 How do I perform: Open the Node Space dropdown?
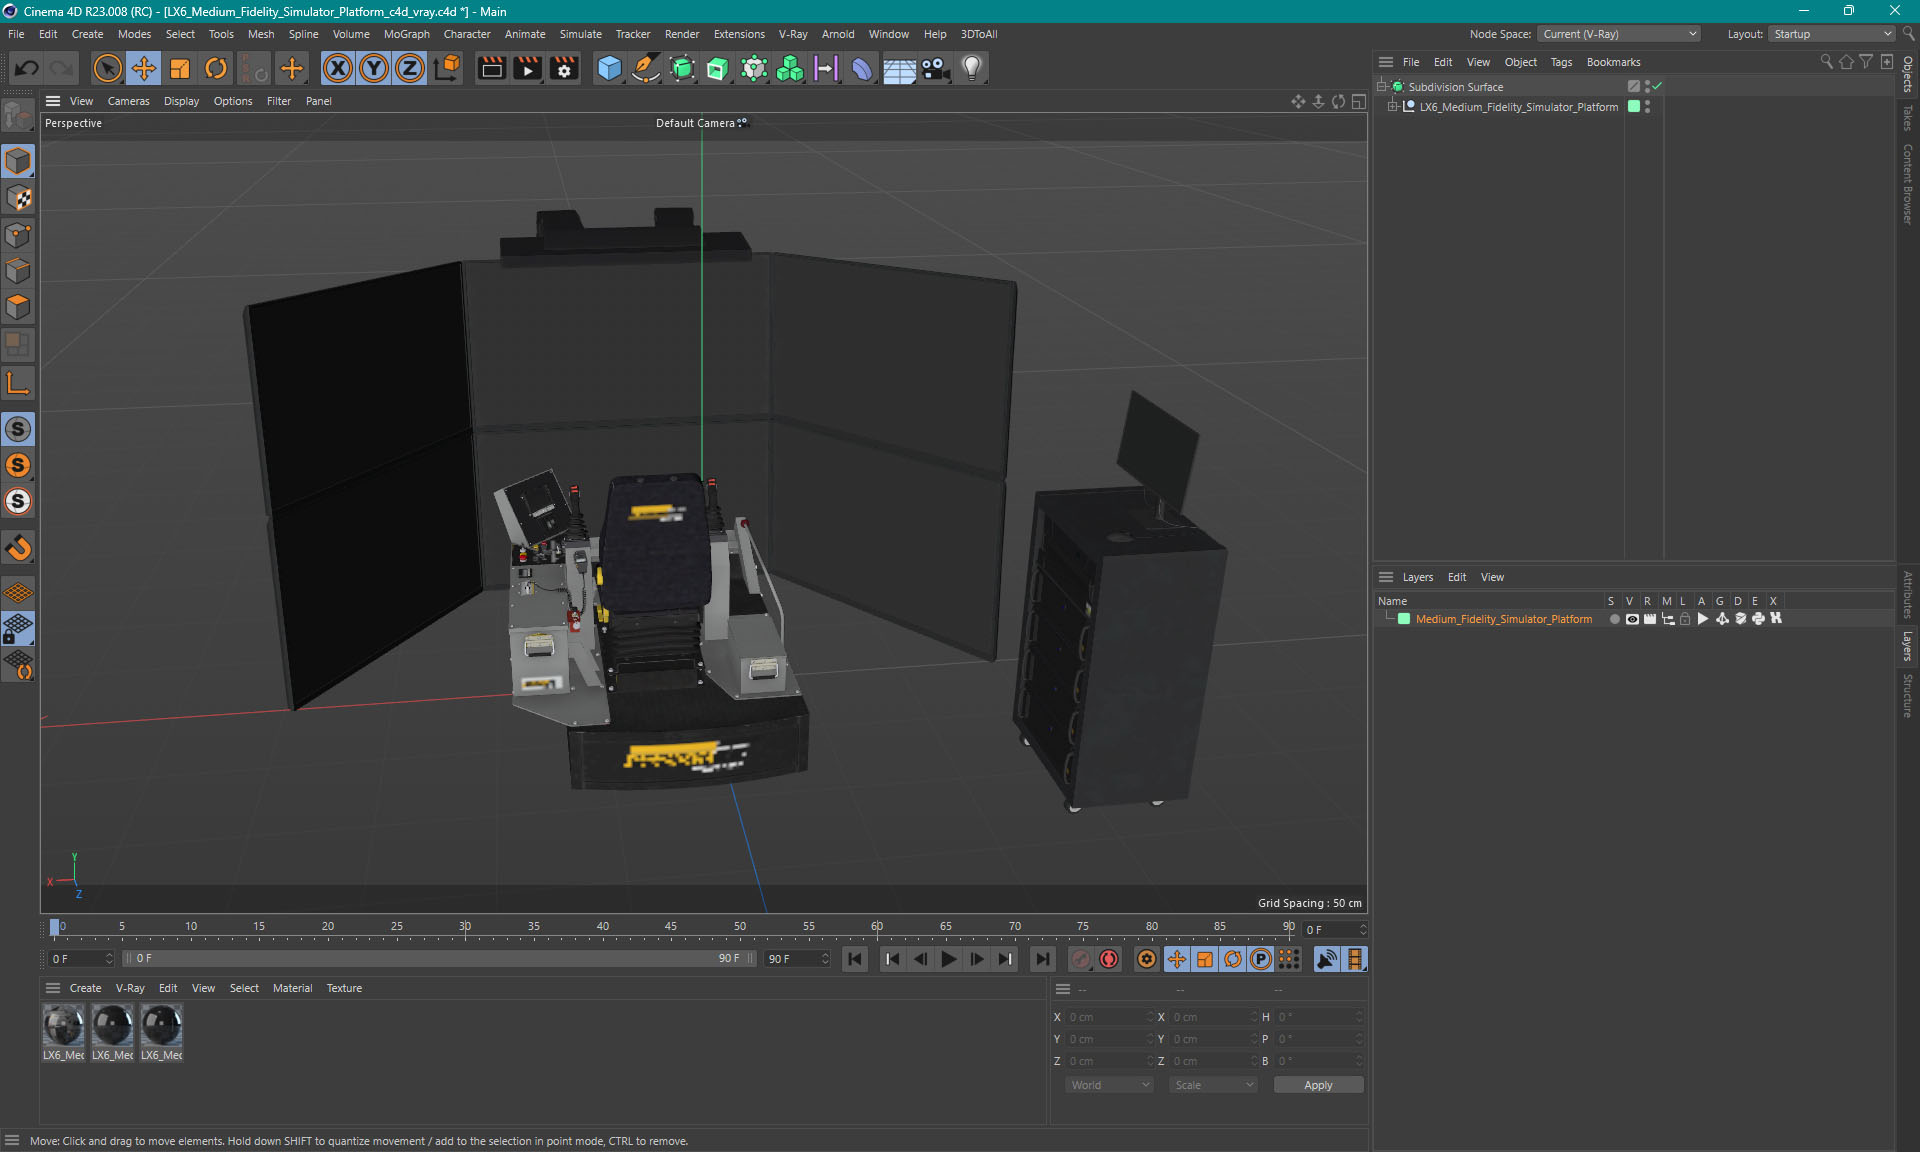1620,34
